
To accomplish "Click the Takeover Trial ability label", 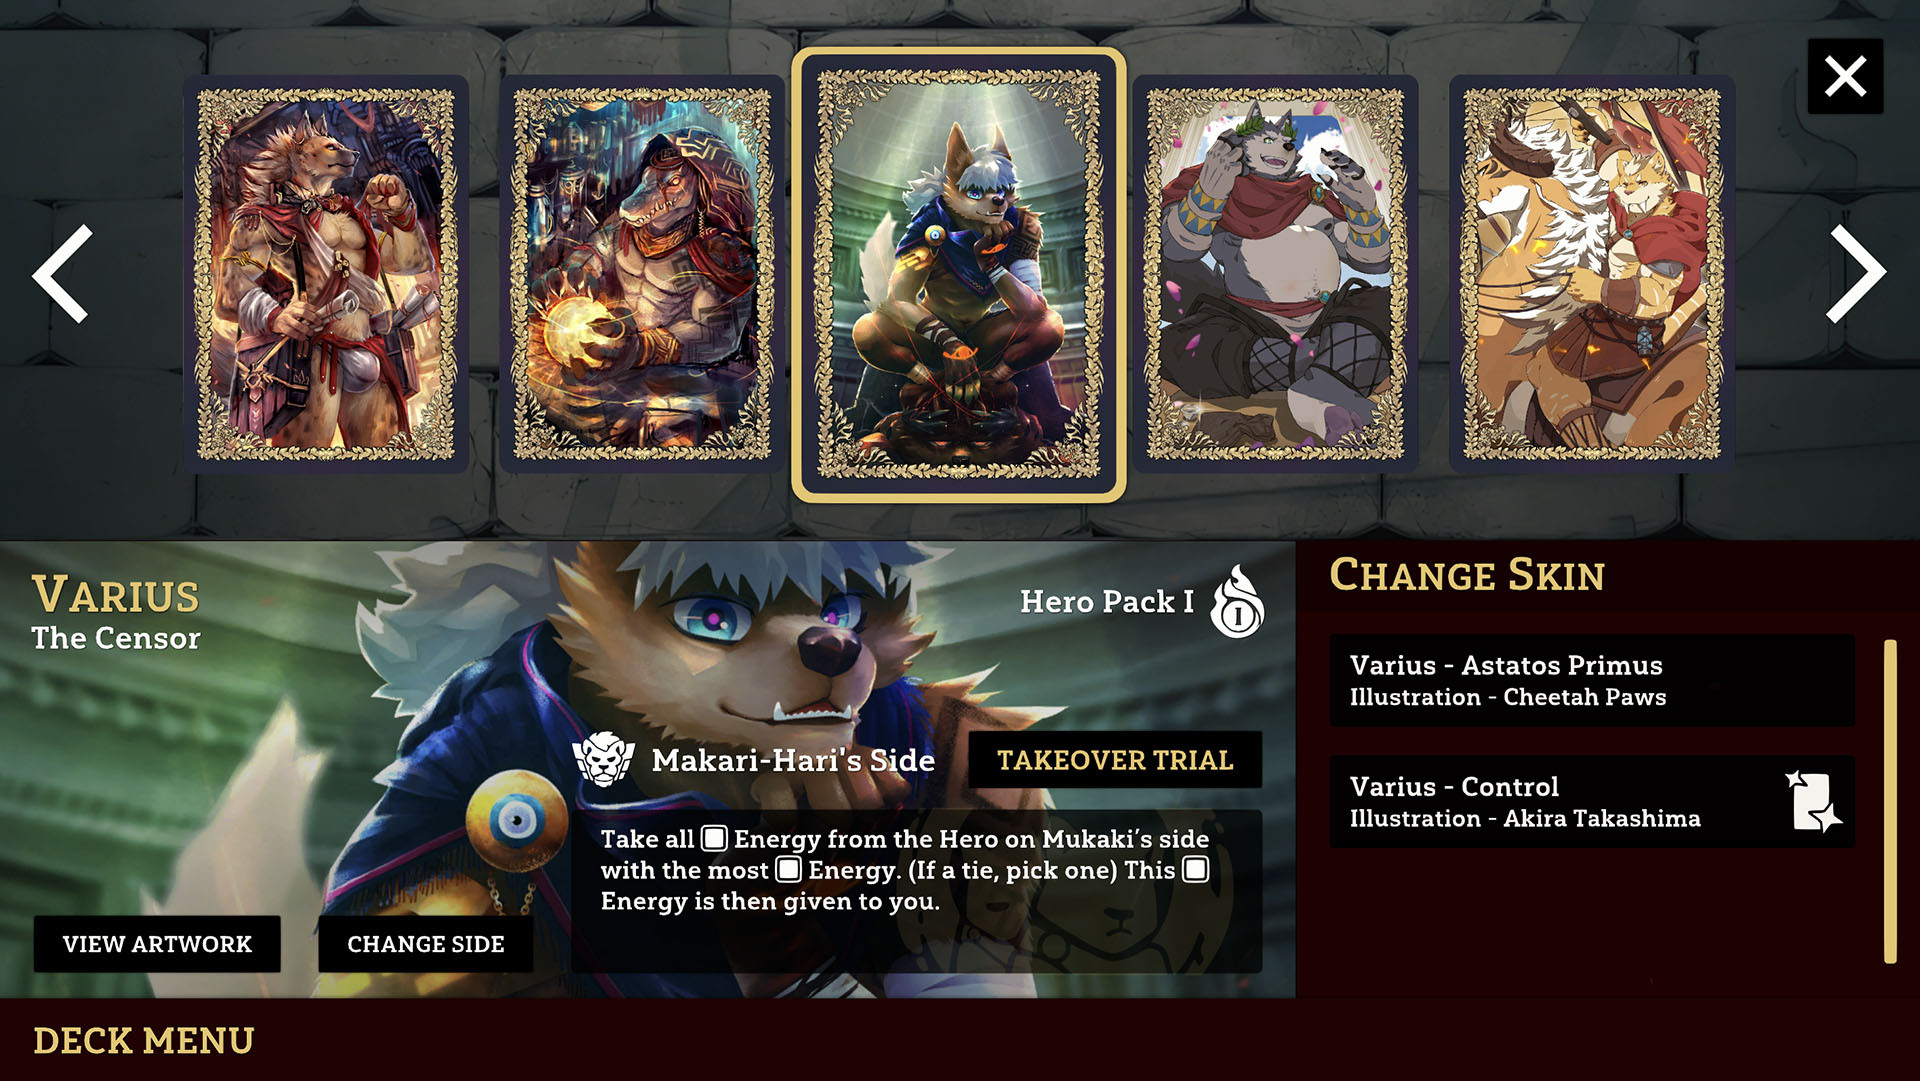I will coord(1115,760).
